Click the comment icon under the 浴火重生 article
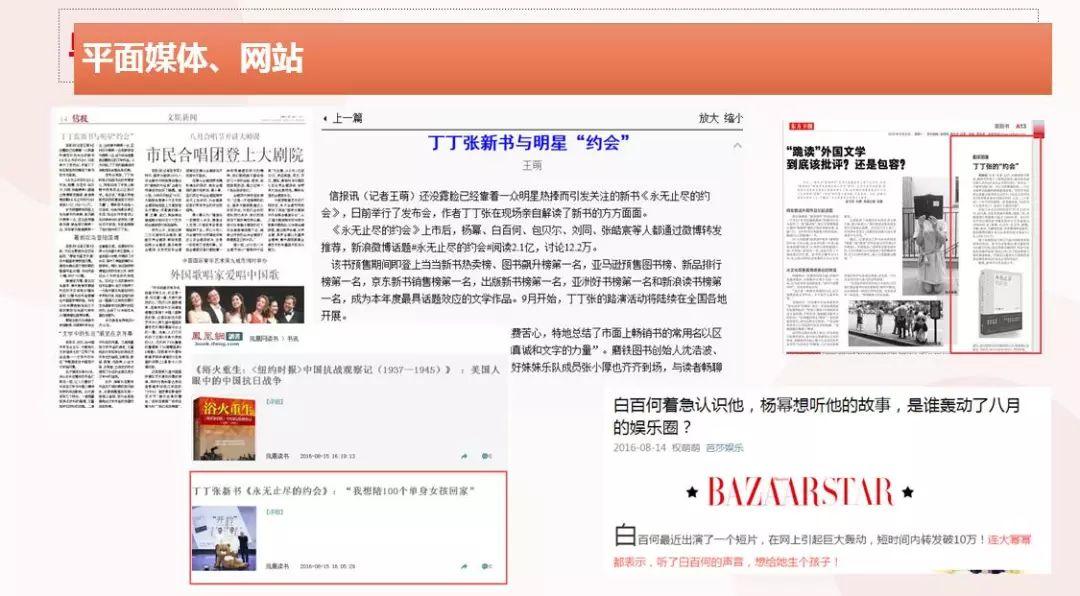The width and height of the screenshot is (1080, 596). [486, 456]
